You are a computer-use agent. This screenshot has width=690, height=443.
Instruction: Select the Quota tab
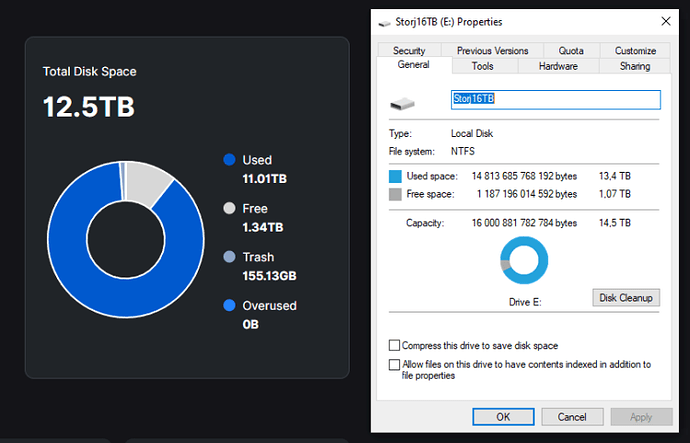click(571, 51)
